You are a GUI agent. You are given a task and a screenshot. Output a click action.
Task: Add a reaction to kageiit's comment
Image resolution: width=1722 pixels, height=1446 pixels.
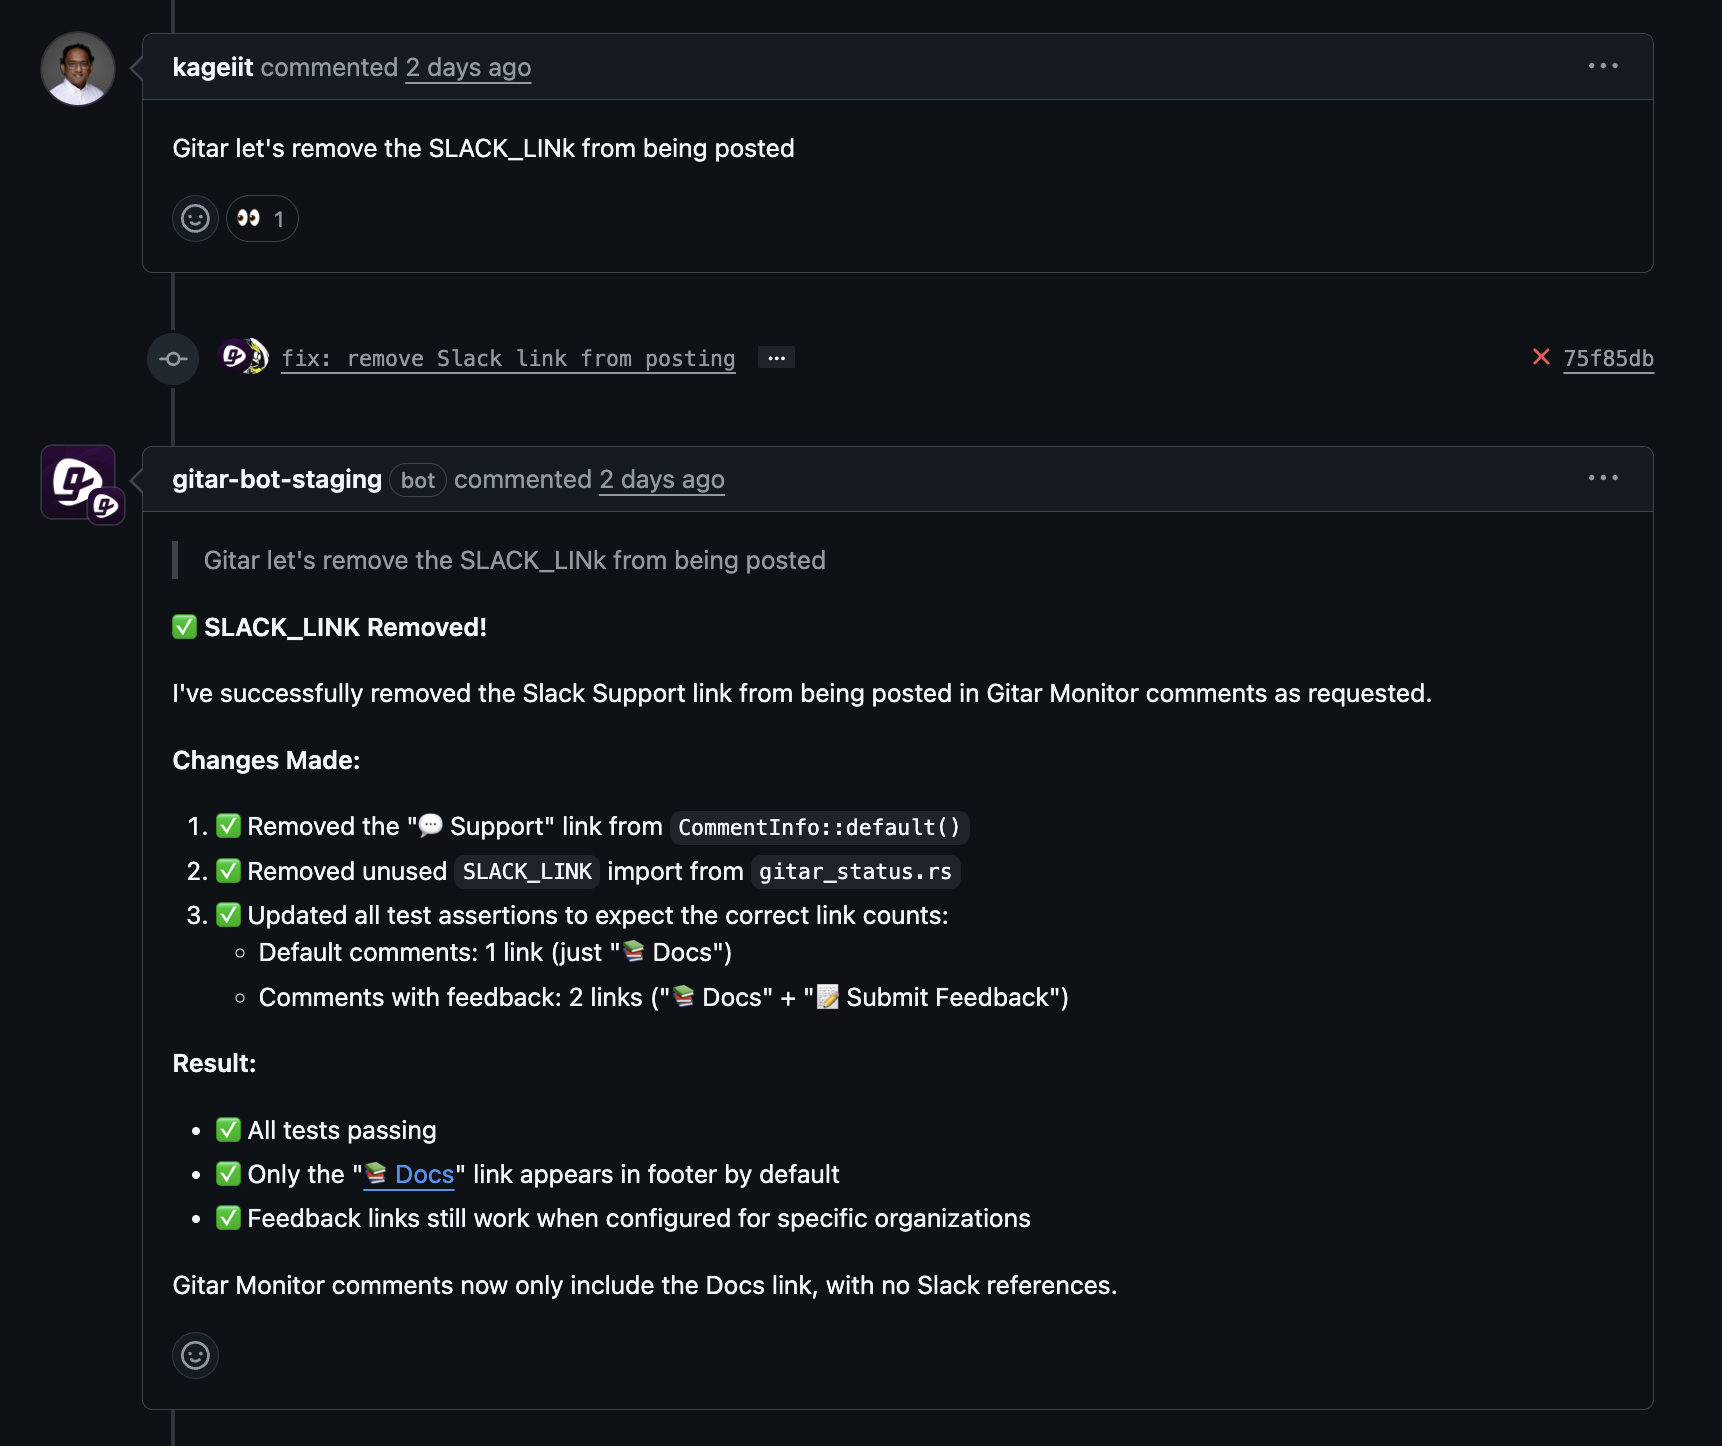tap(195, 218)
